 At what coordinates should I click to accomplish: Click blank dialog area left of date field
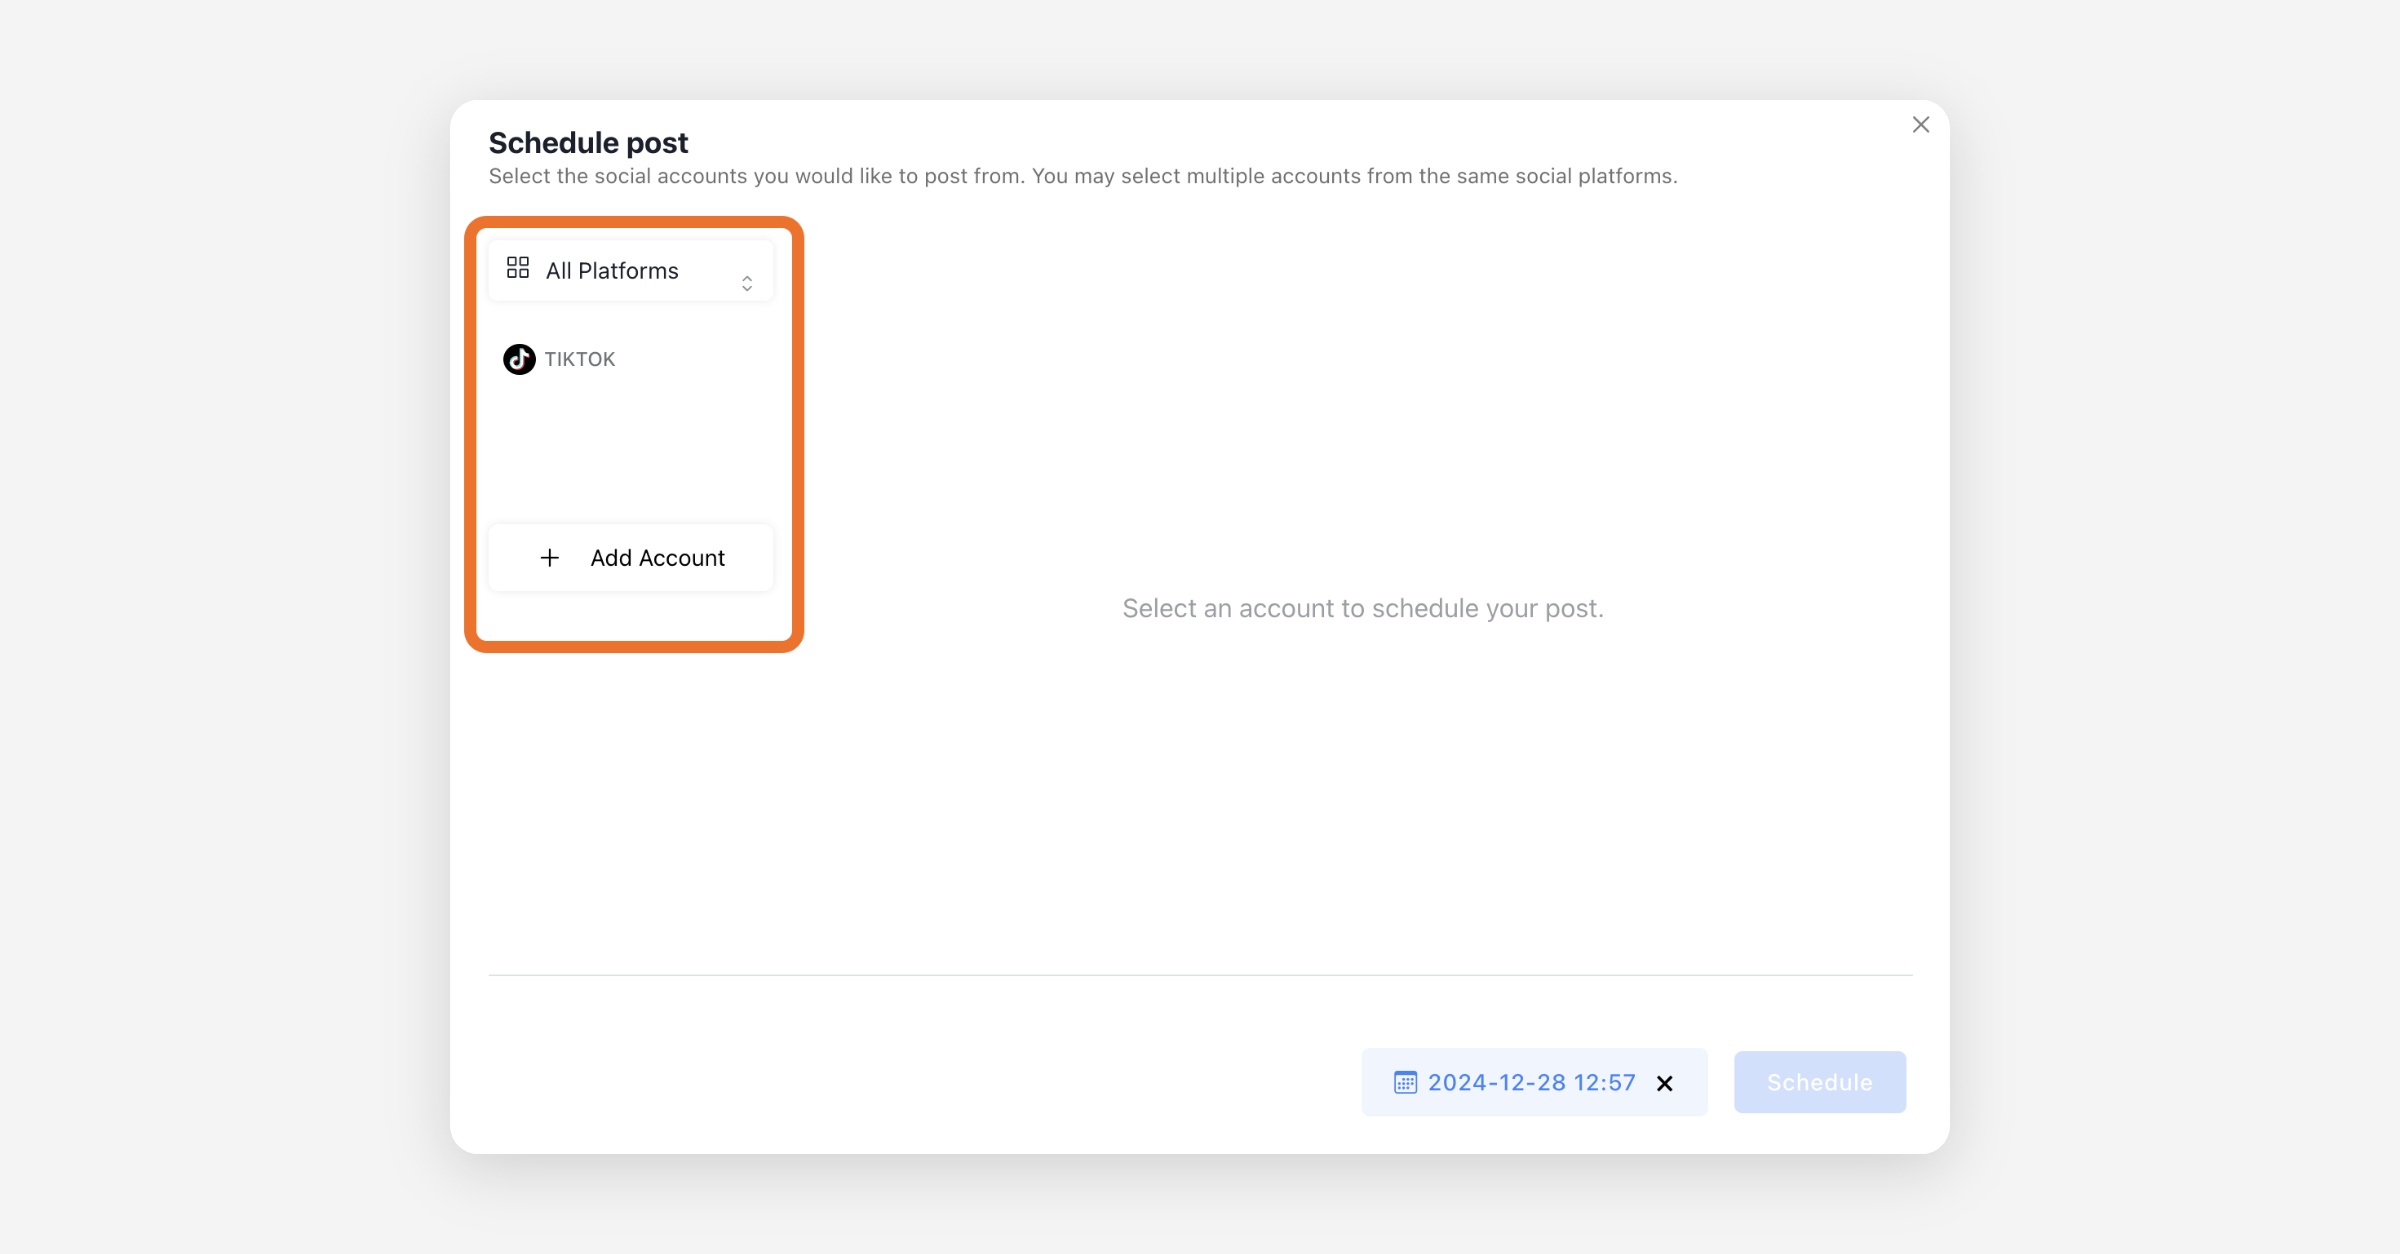point(900,1082)
